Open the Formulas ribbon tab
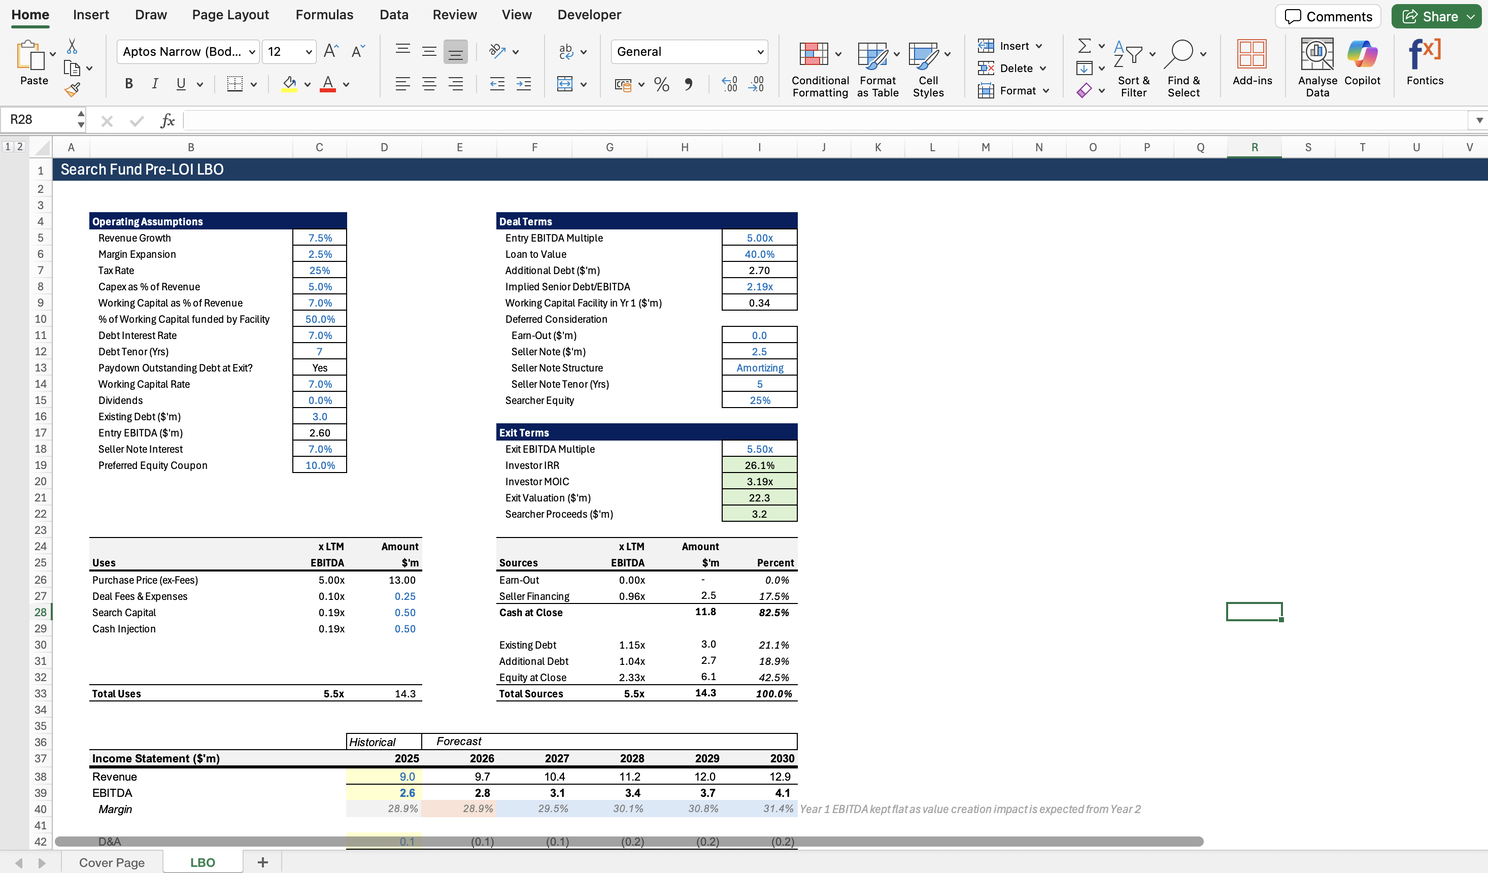The width and height of the screenshot is (1488, 873). (324, 15)
